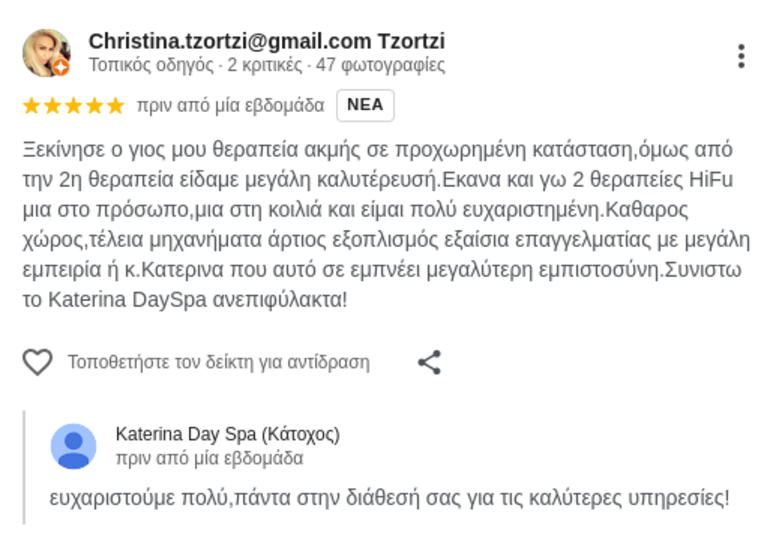Open reviewer name Christina.tzortzi@gmail.com Tzortzi
The width and height of the screenshot is (779, 544).
pos(266,41)
